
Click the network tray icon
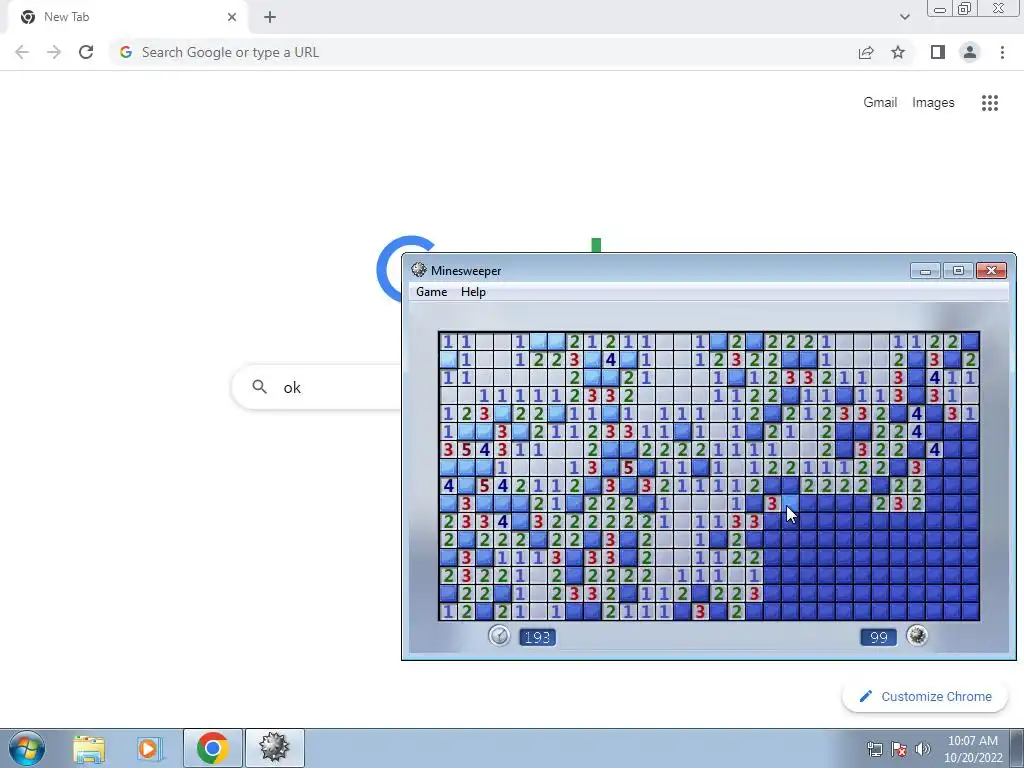[x=874, y=749]
